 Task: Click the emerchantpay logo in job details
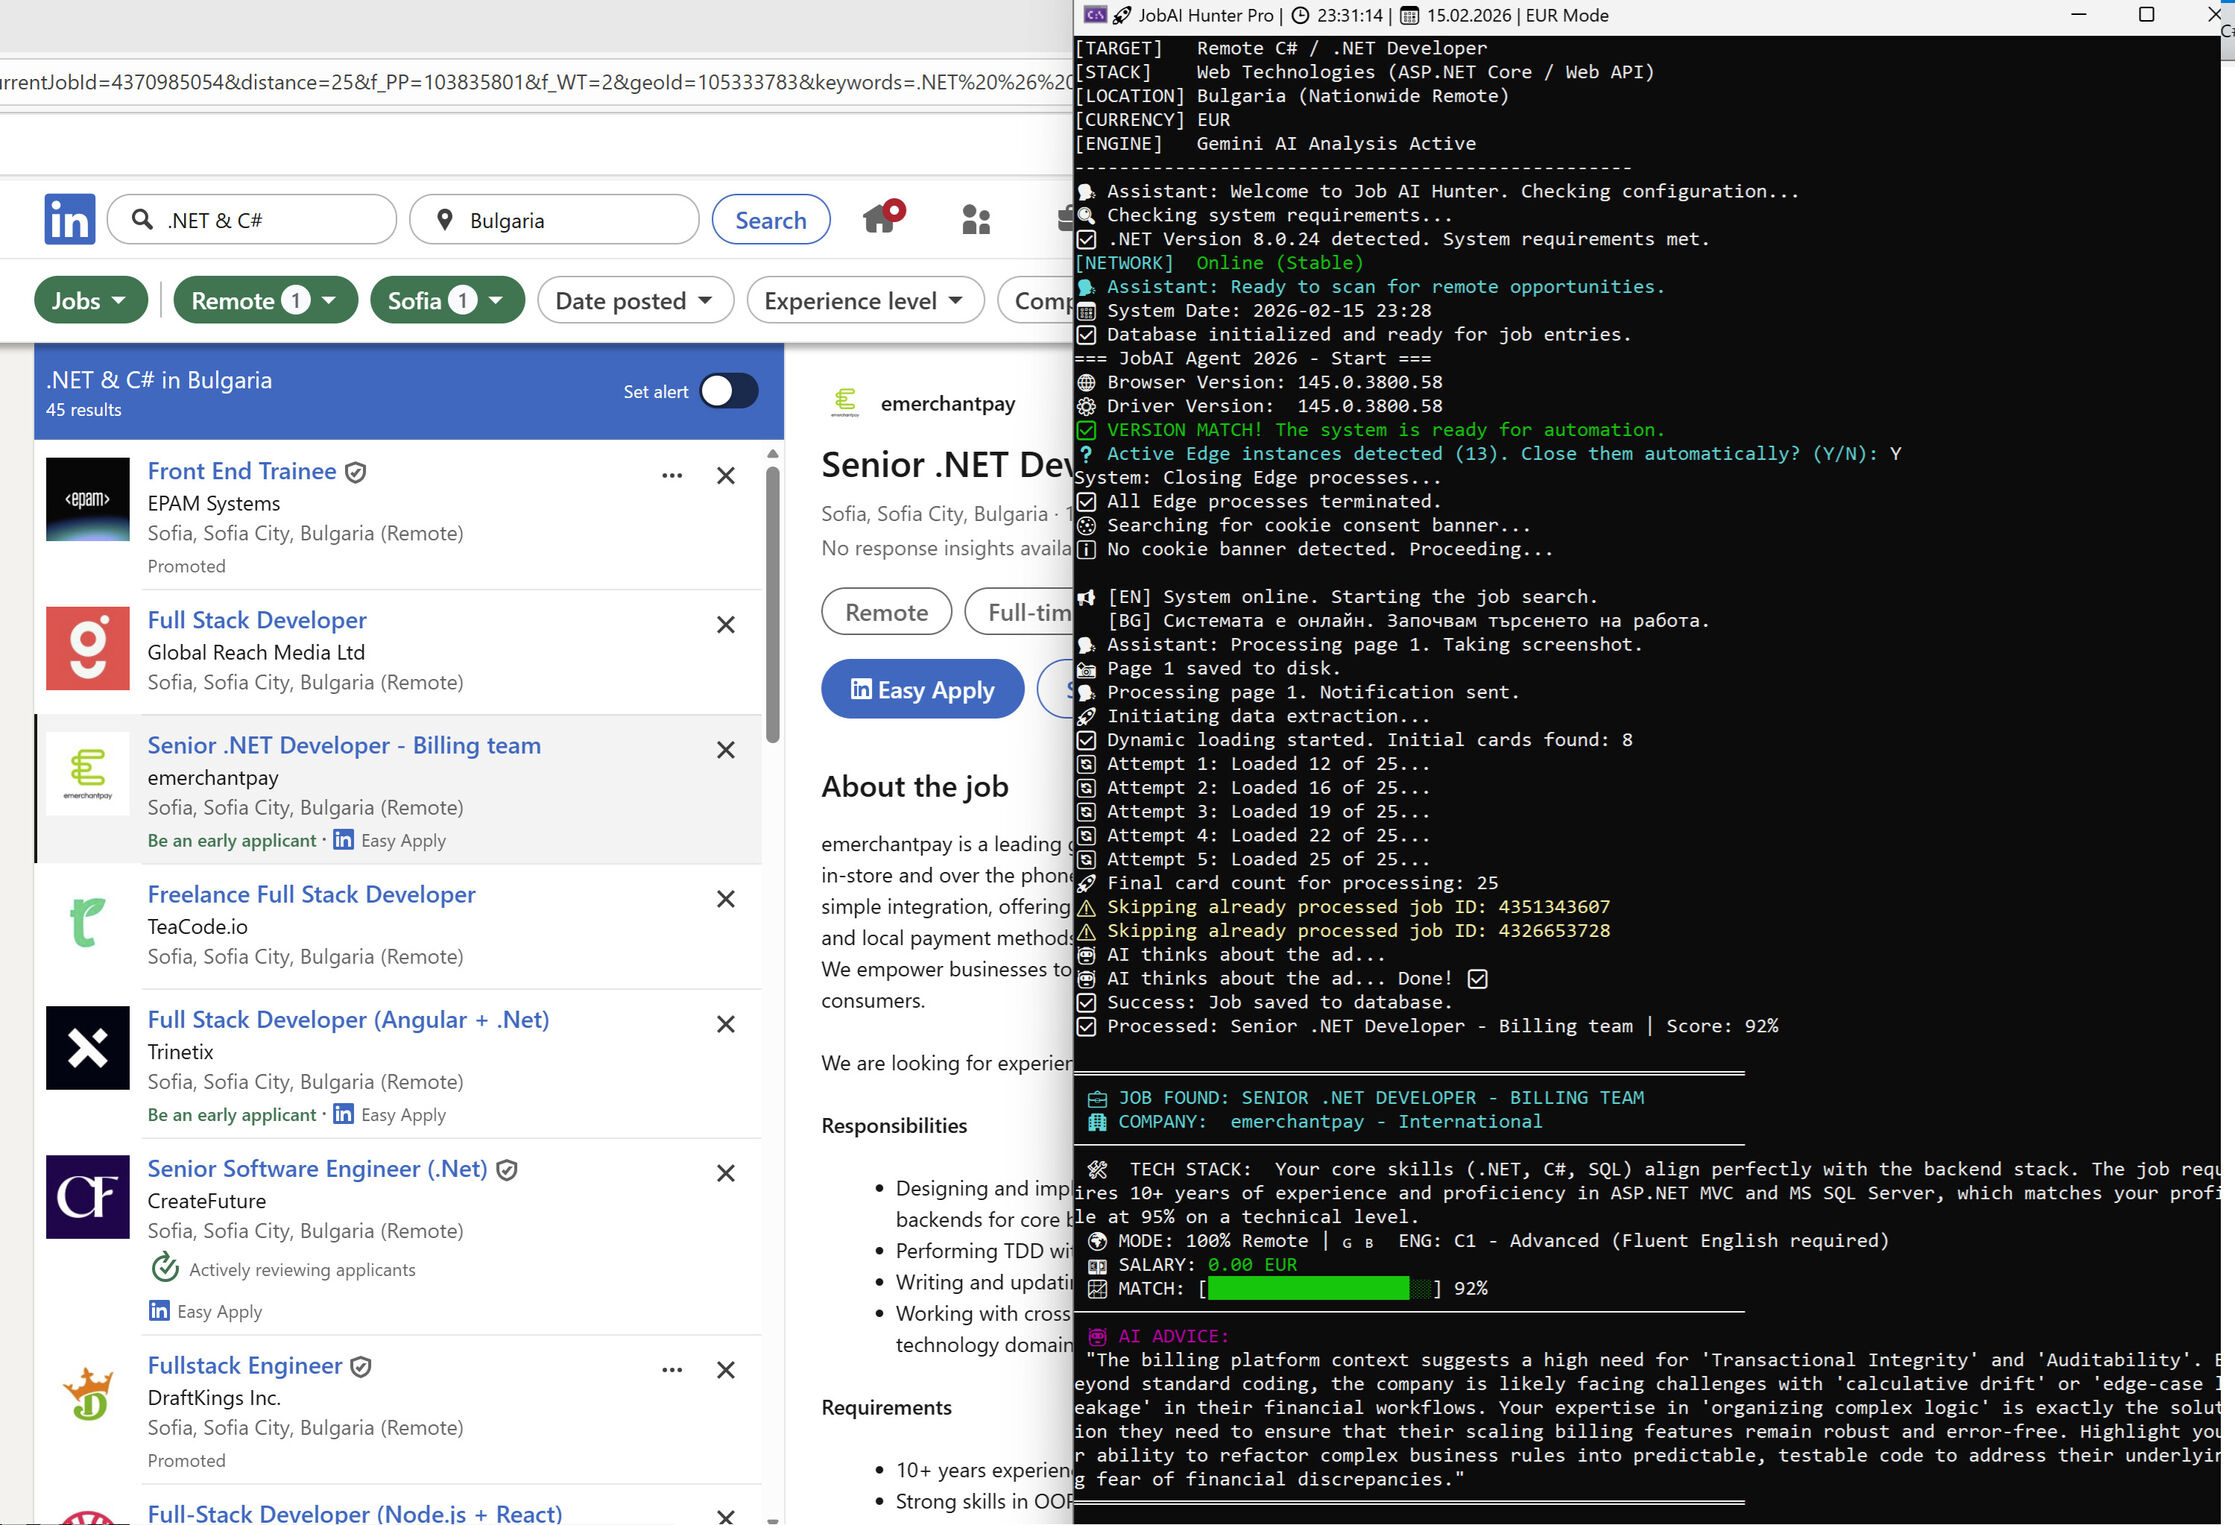845,403
